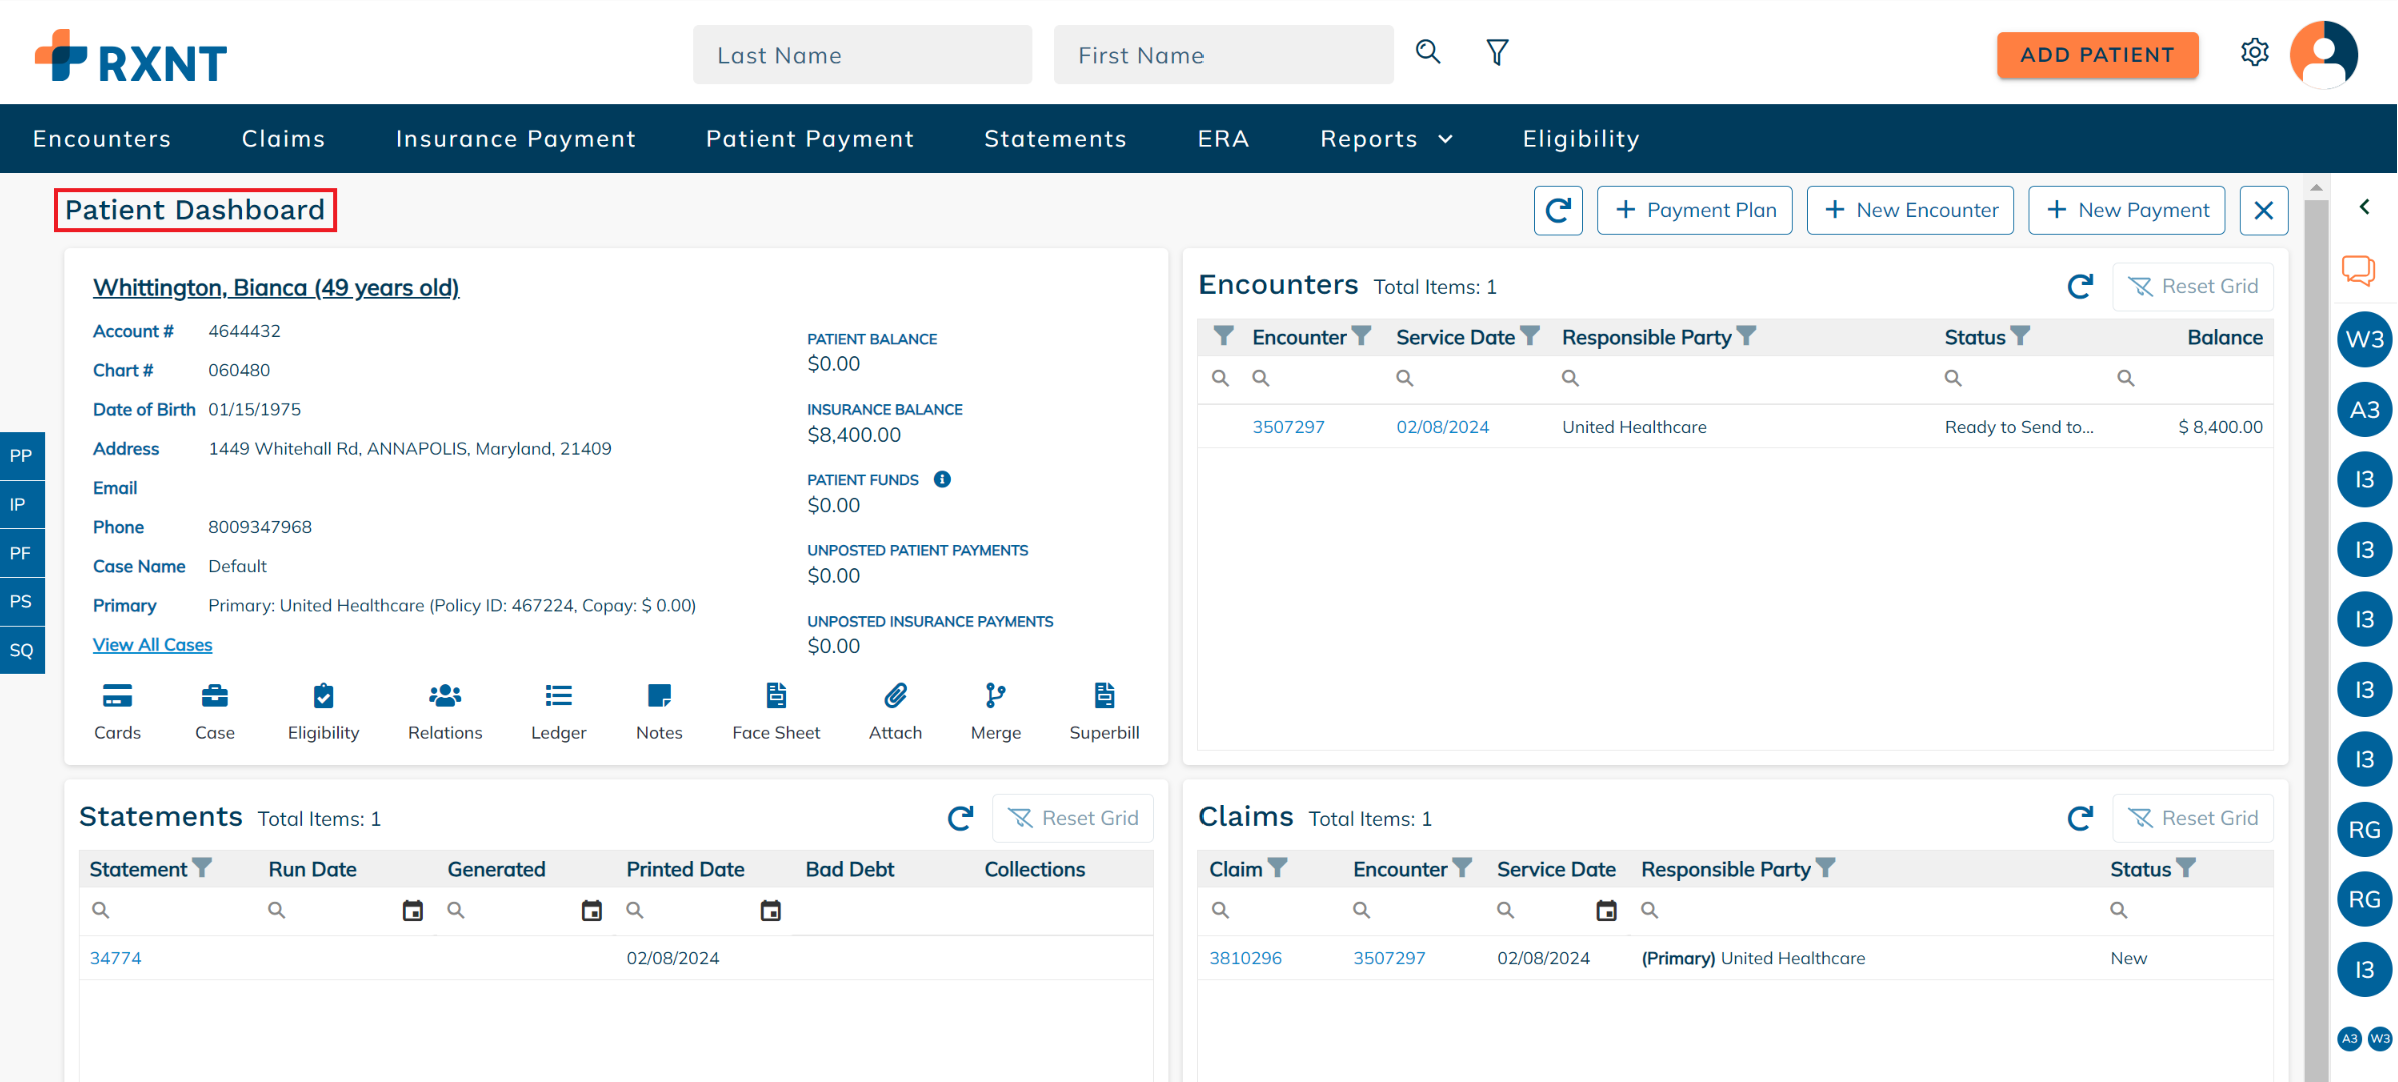Refresh the Encounters grid
2398x1082 pixels.
tap(2080, 287)
